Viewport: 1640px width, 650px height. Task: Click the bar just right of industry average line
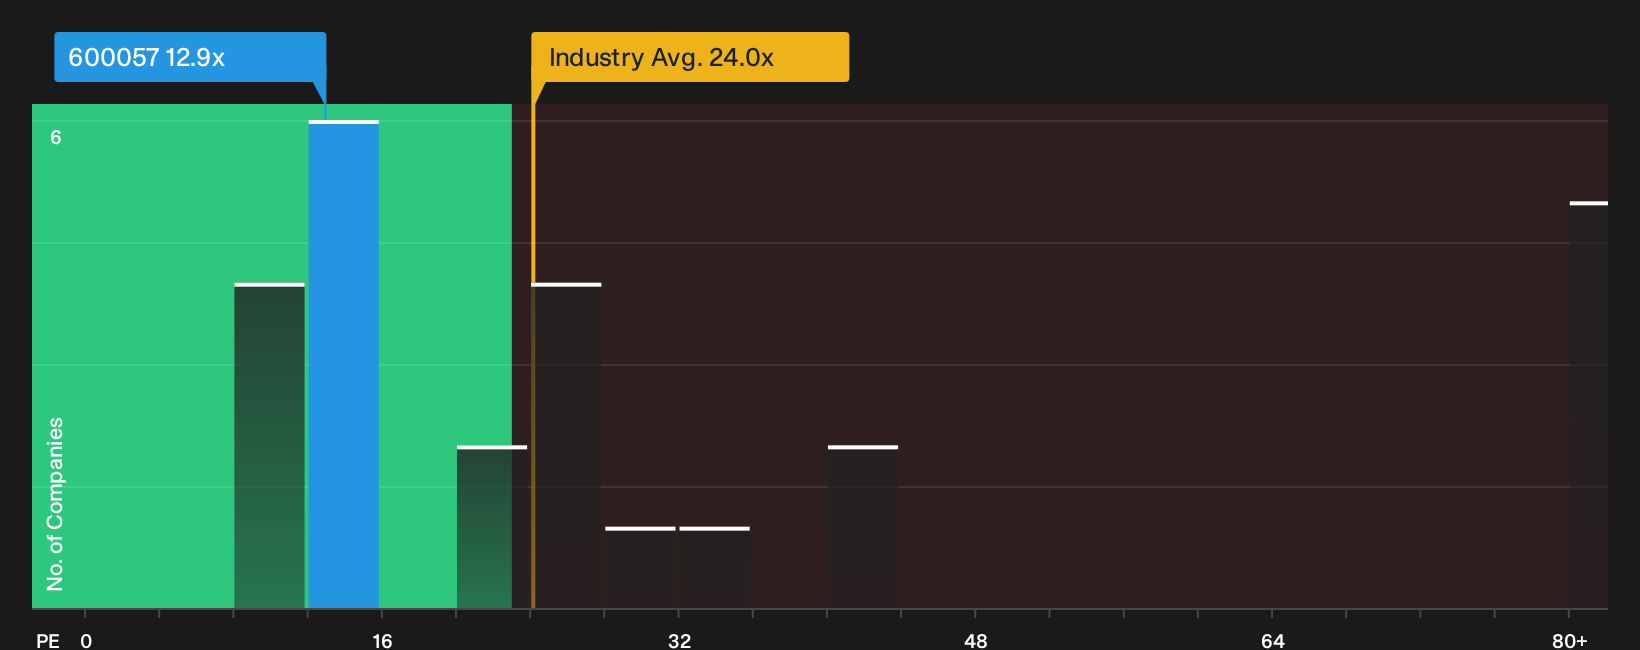pyautogui.click(x=568, y=446)
